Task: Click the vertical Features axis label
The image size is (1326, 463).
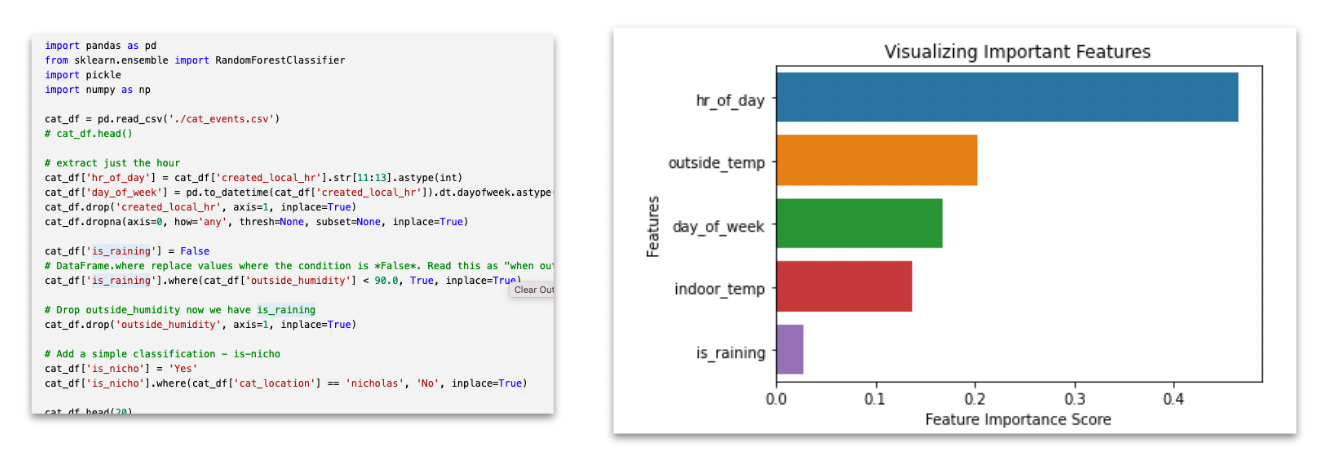Action: pyautogui.click(x=653, y=226)
